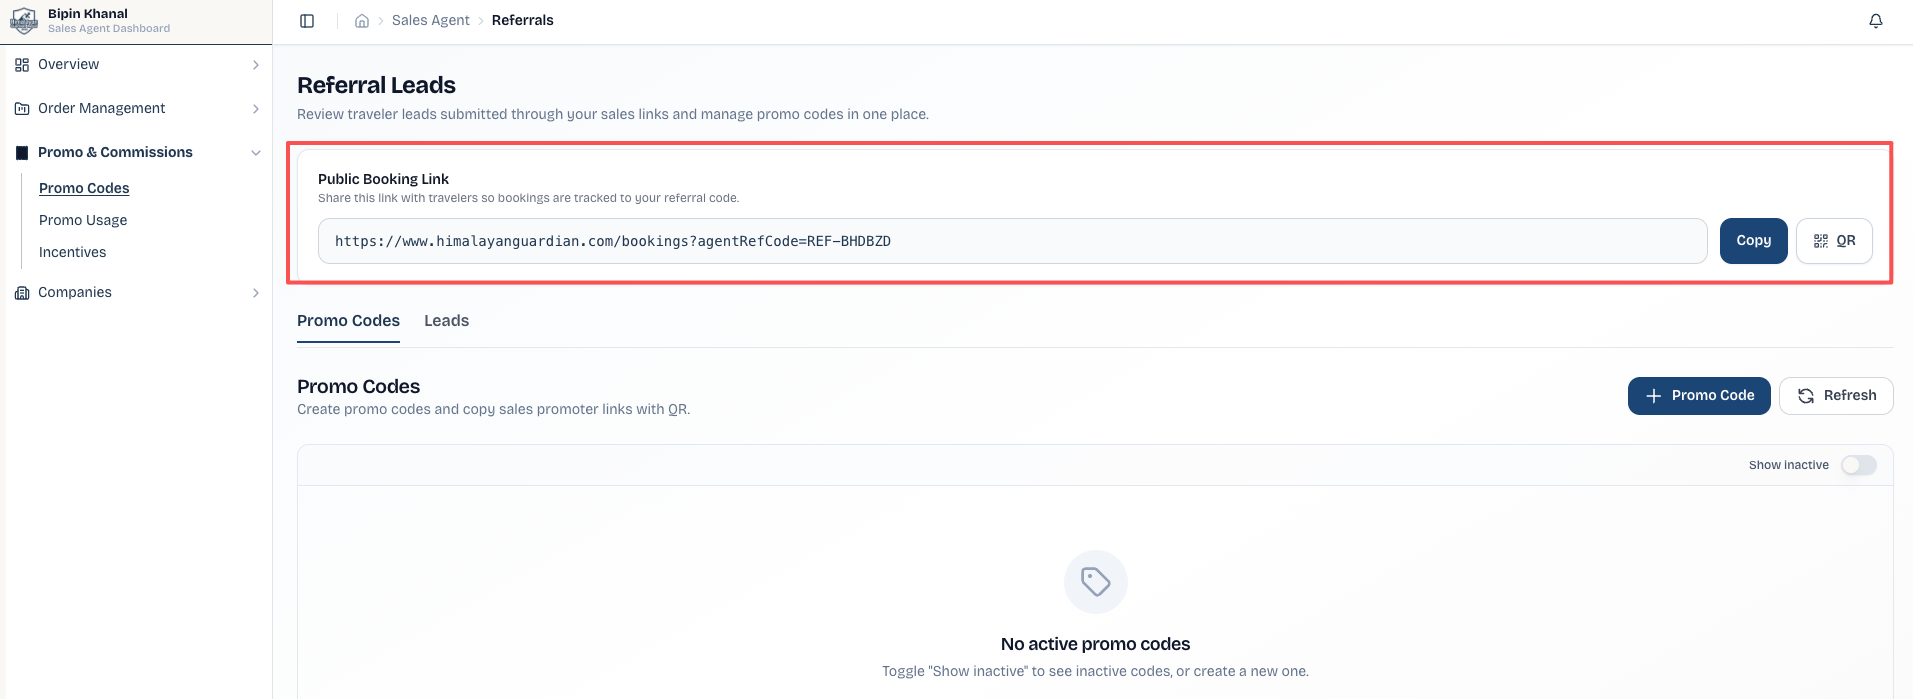This screenshot has height=699, width=1913.
Task: Show QR code for booking link
Action: (x=1834, y=241)
